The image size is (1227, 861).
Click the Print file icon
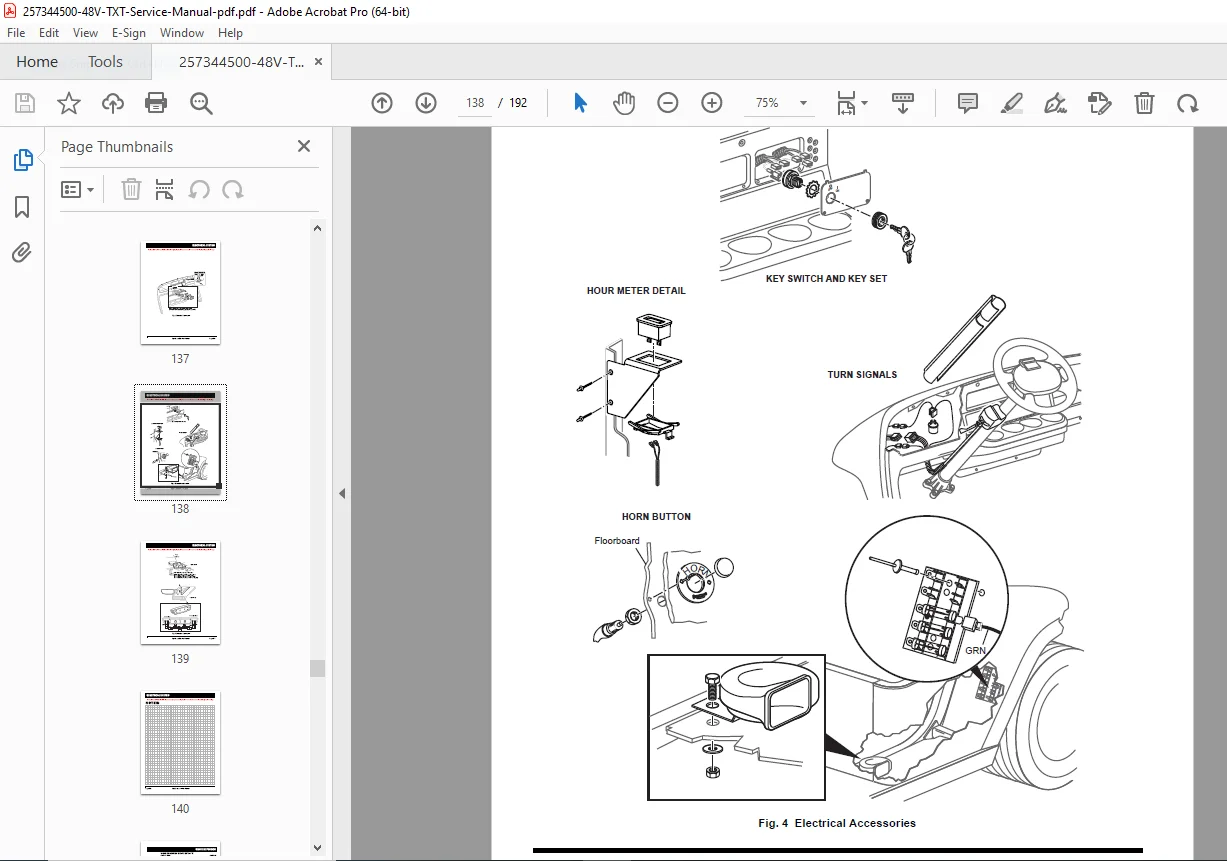tap(156, 103)
